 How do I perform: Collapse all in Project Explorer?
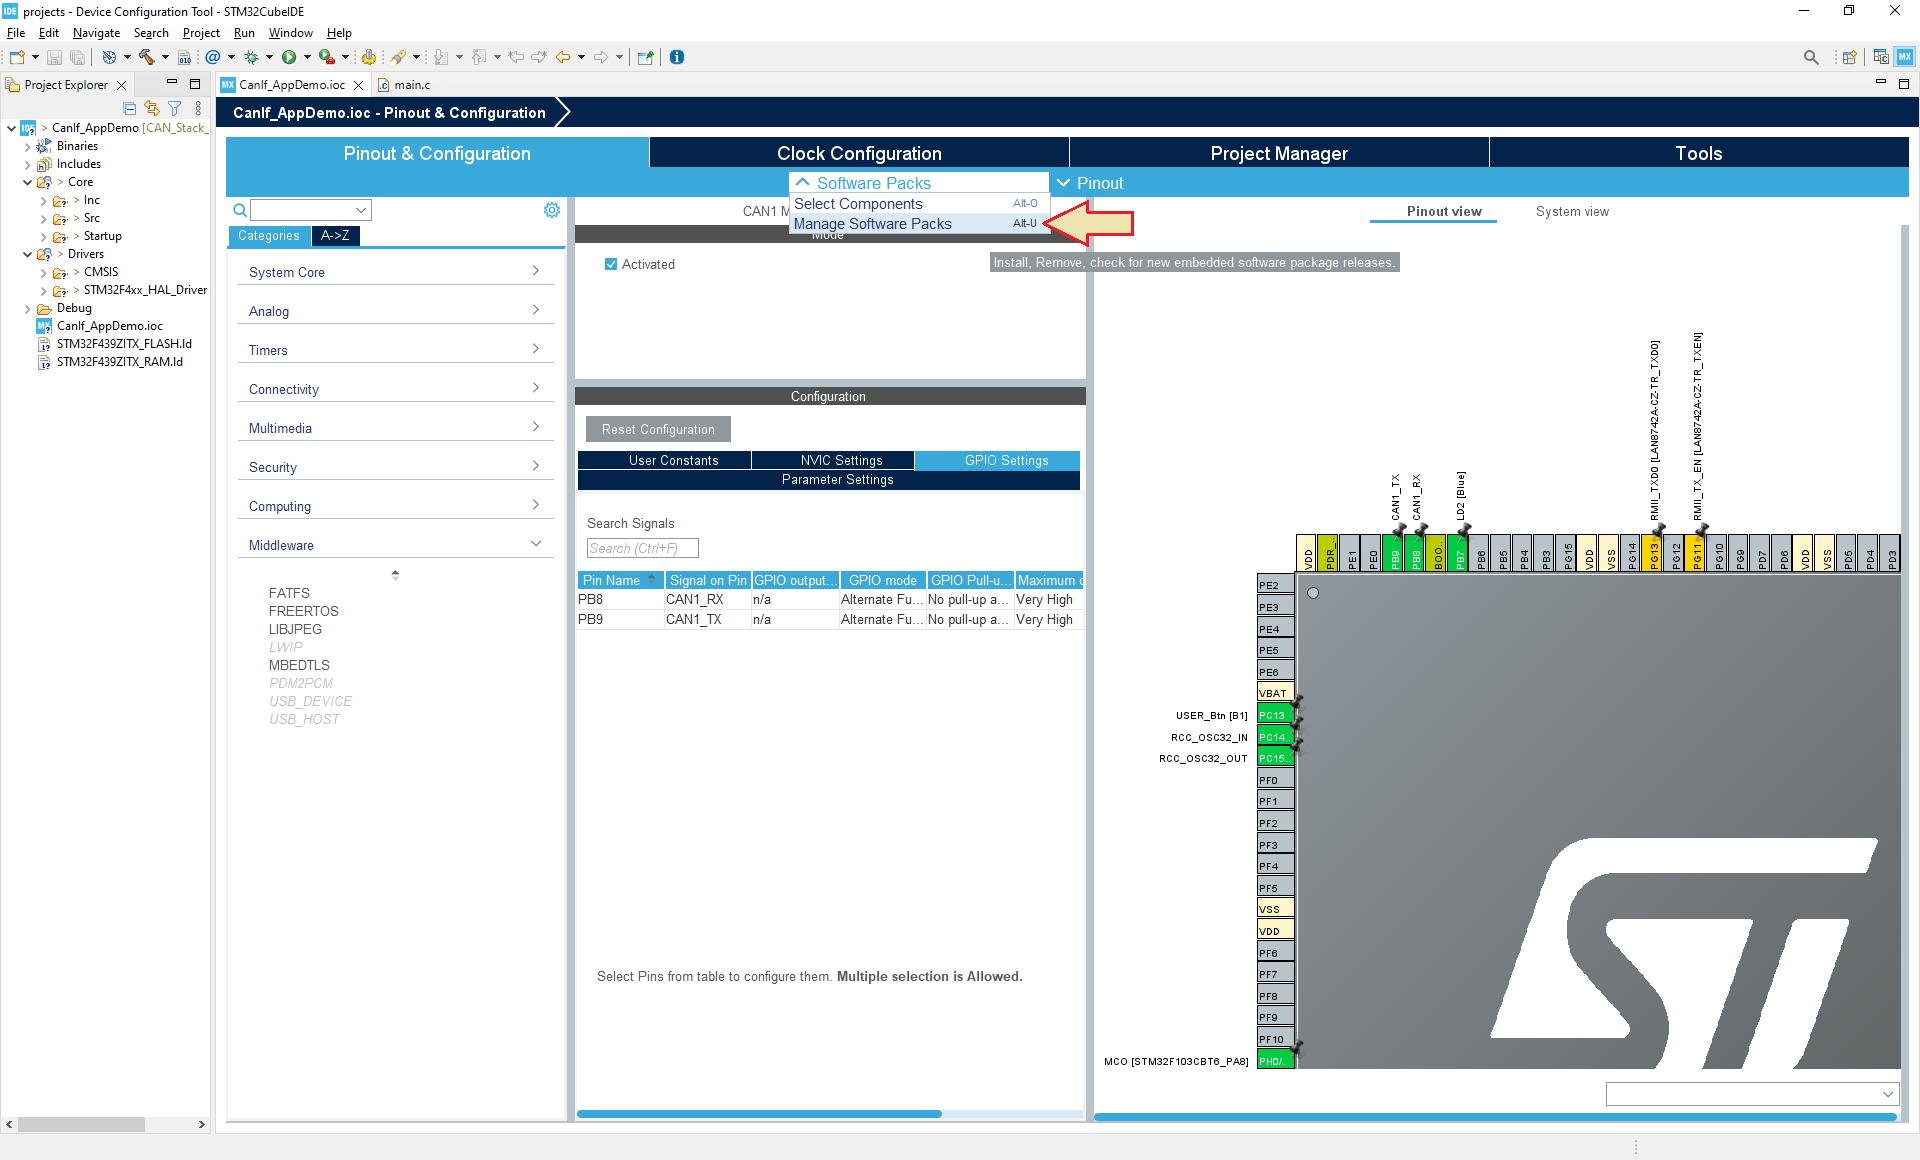[130, 108]
